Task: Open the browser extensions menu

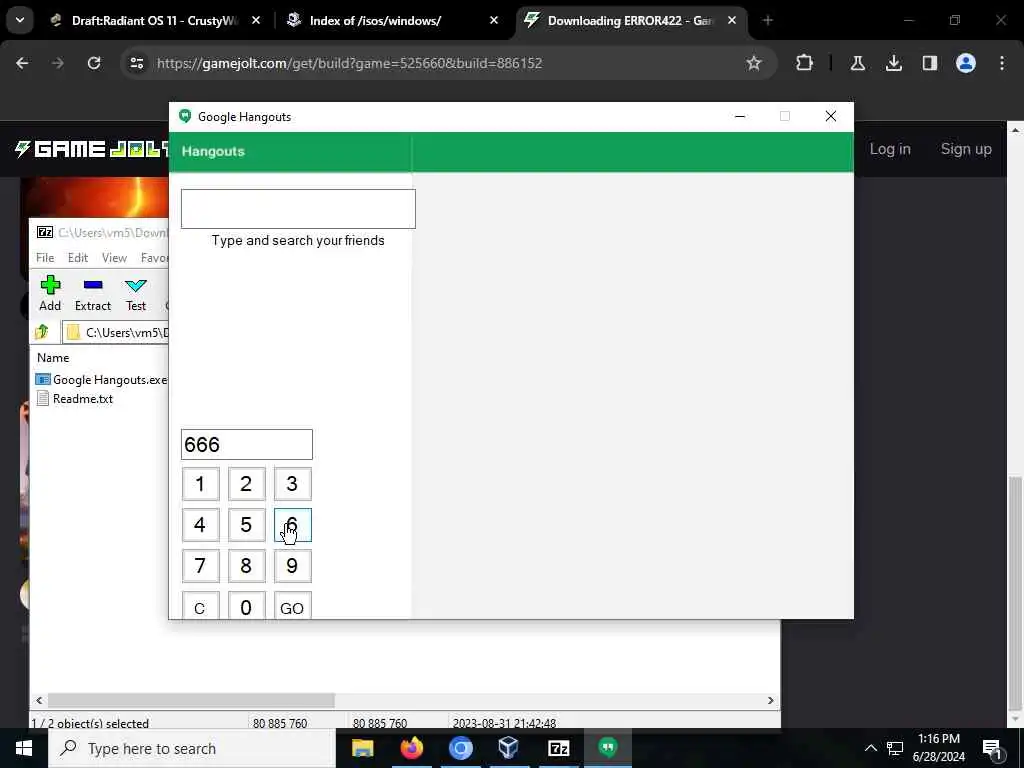Action: (805, 63)
